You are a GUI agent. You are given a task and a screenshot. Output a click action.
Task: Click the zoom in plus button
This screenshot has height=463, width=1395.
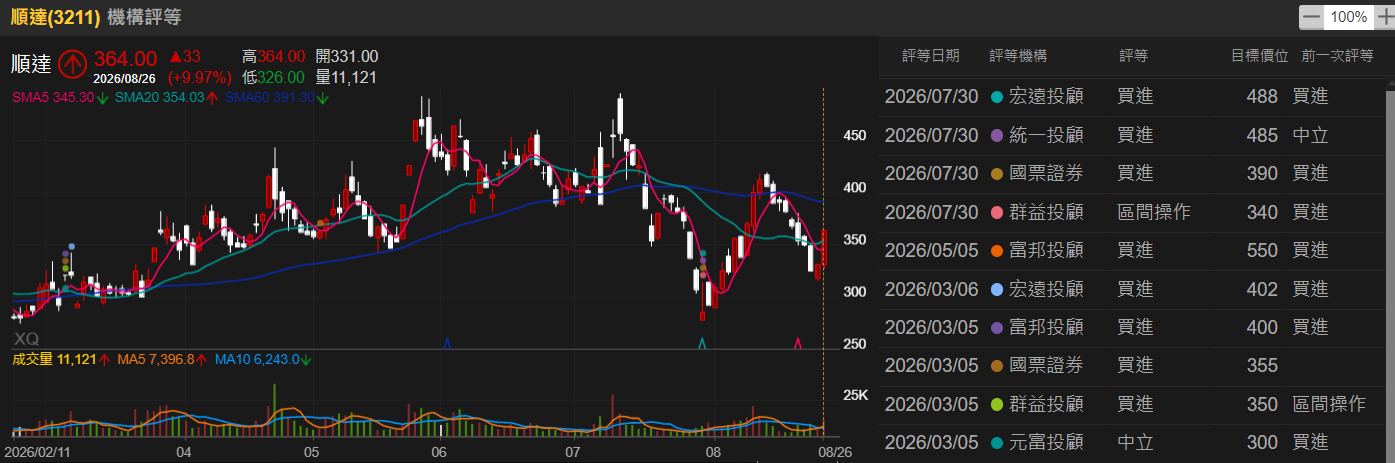click(x=1385, y=17)
